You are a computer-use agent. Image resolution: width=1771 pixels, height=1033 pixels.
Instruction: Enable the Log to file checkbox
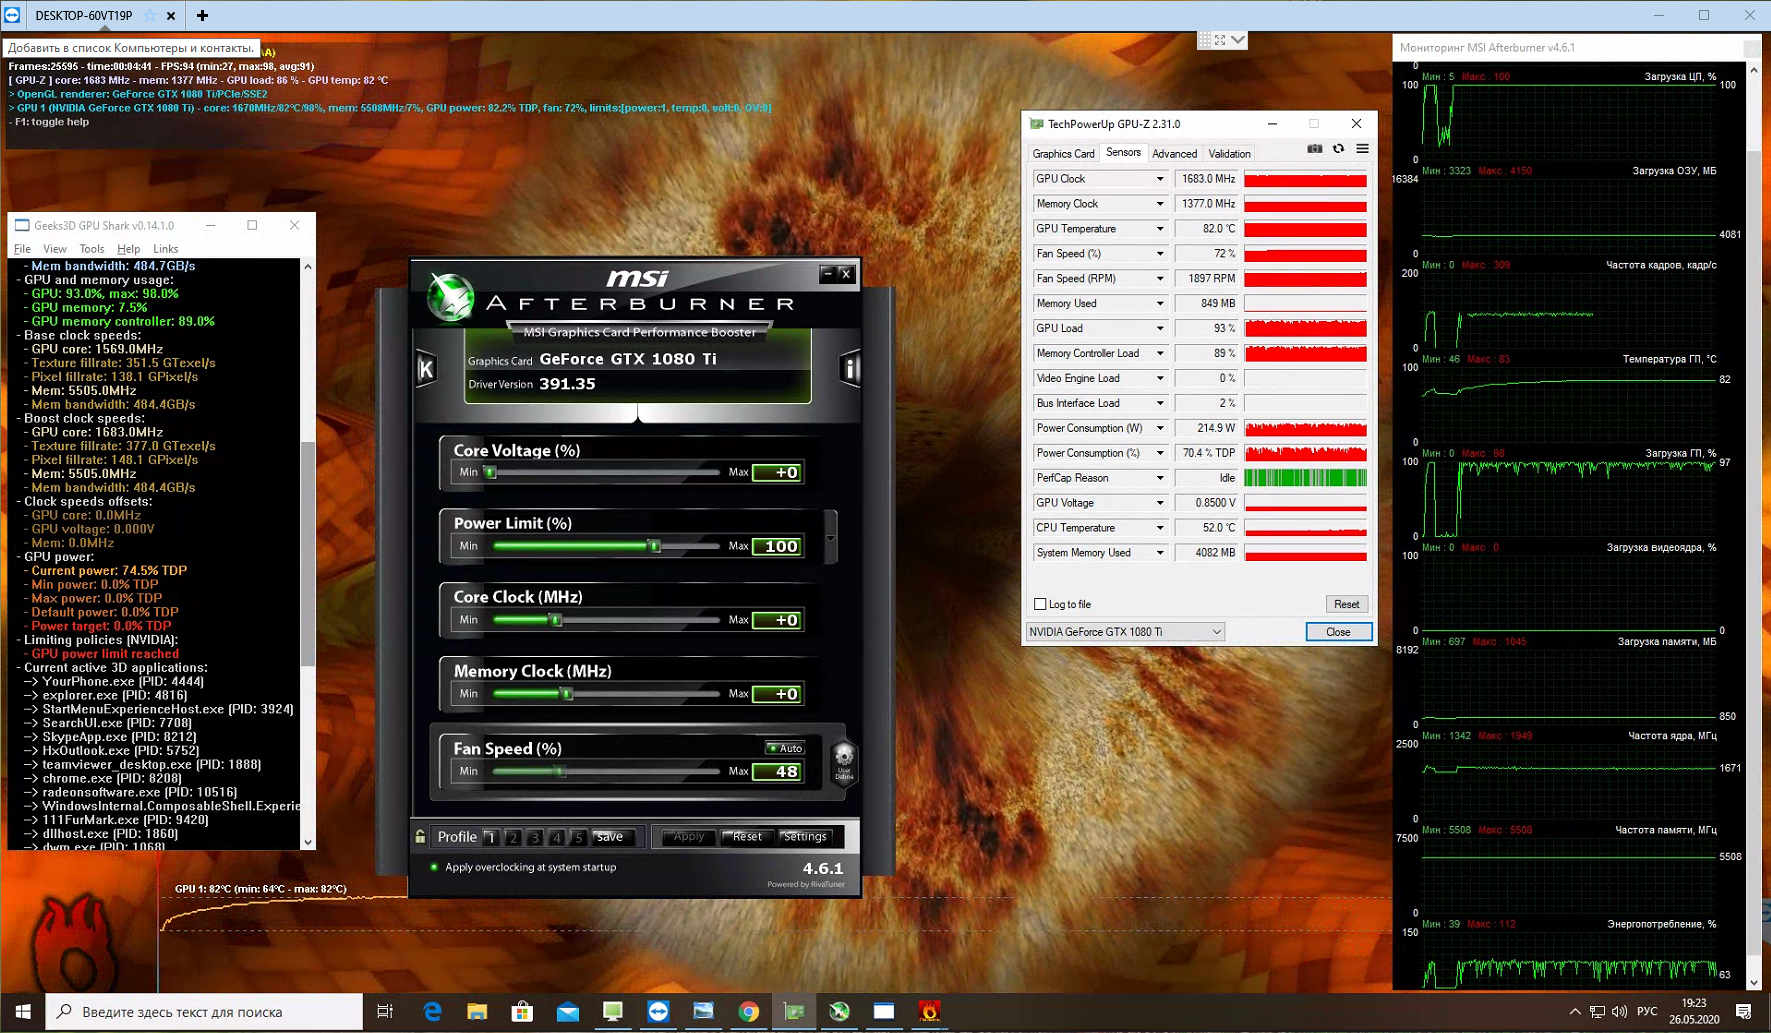1040,604
